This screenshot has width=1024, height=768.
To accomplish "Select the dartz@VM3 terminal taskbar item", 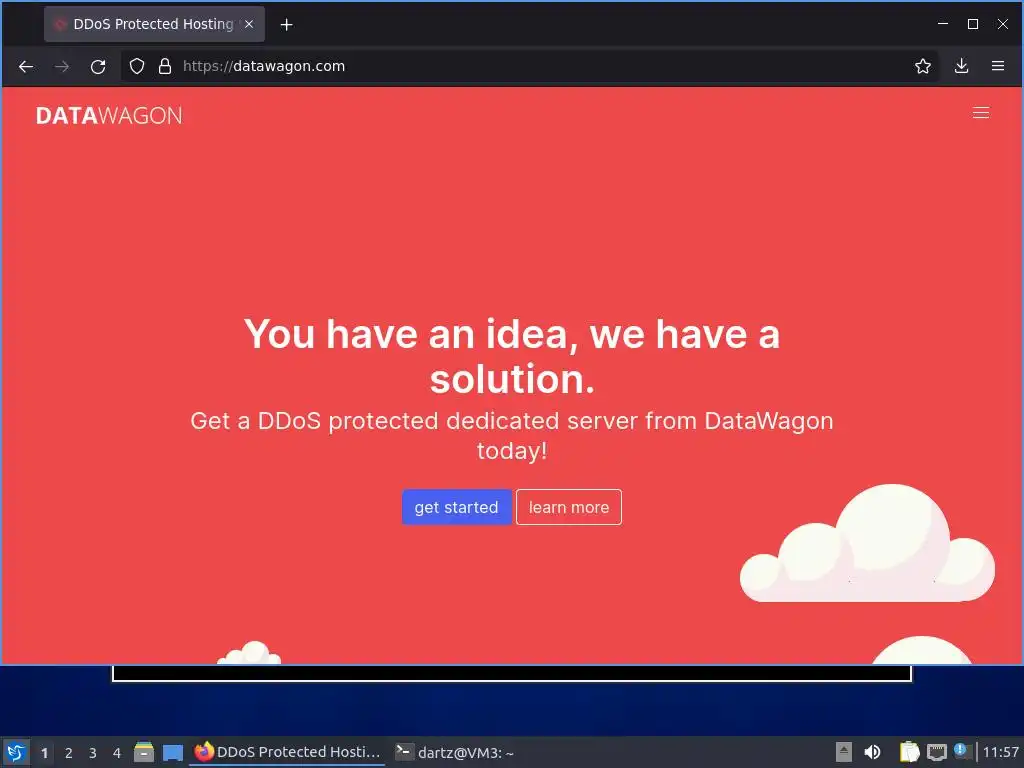I will pos(455,752).
